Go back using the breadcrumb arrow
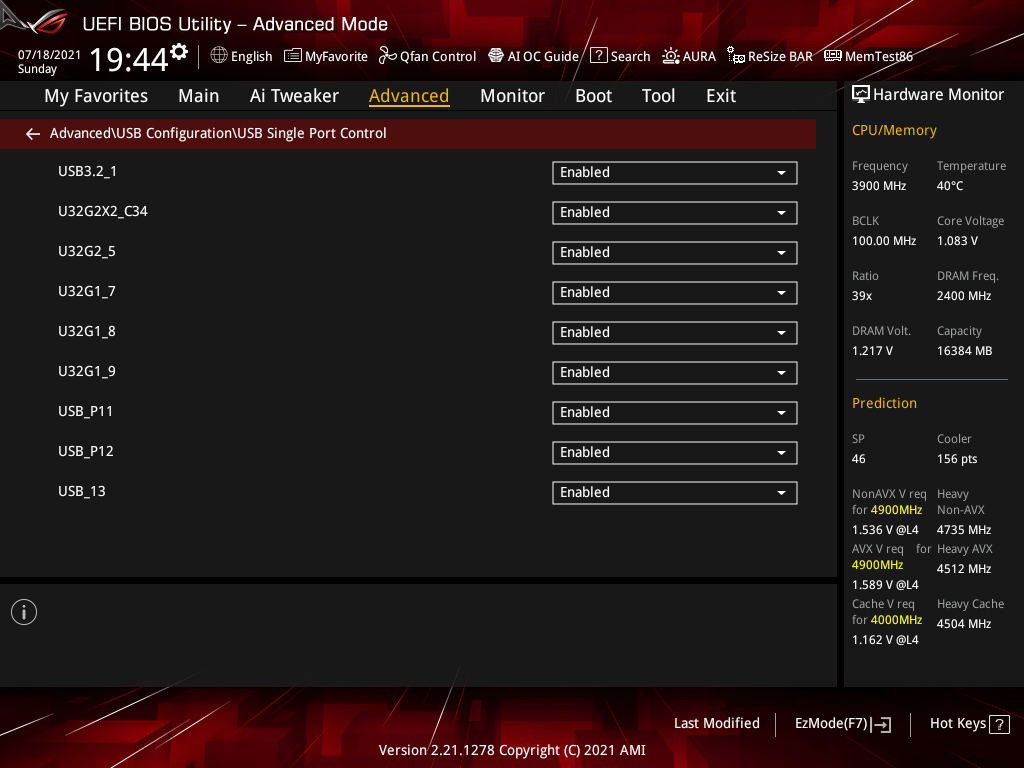This screenshot has height=768, width=1024. [x=32, y=133]
